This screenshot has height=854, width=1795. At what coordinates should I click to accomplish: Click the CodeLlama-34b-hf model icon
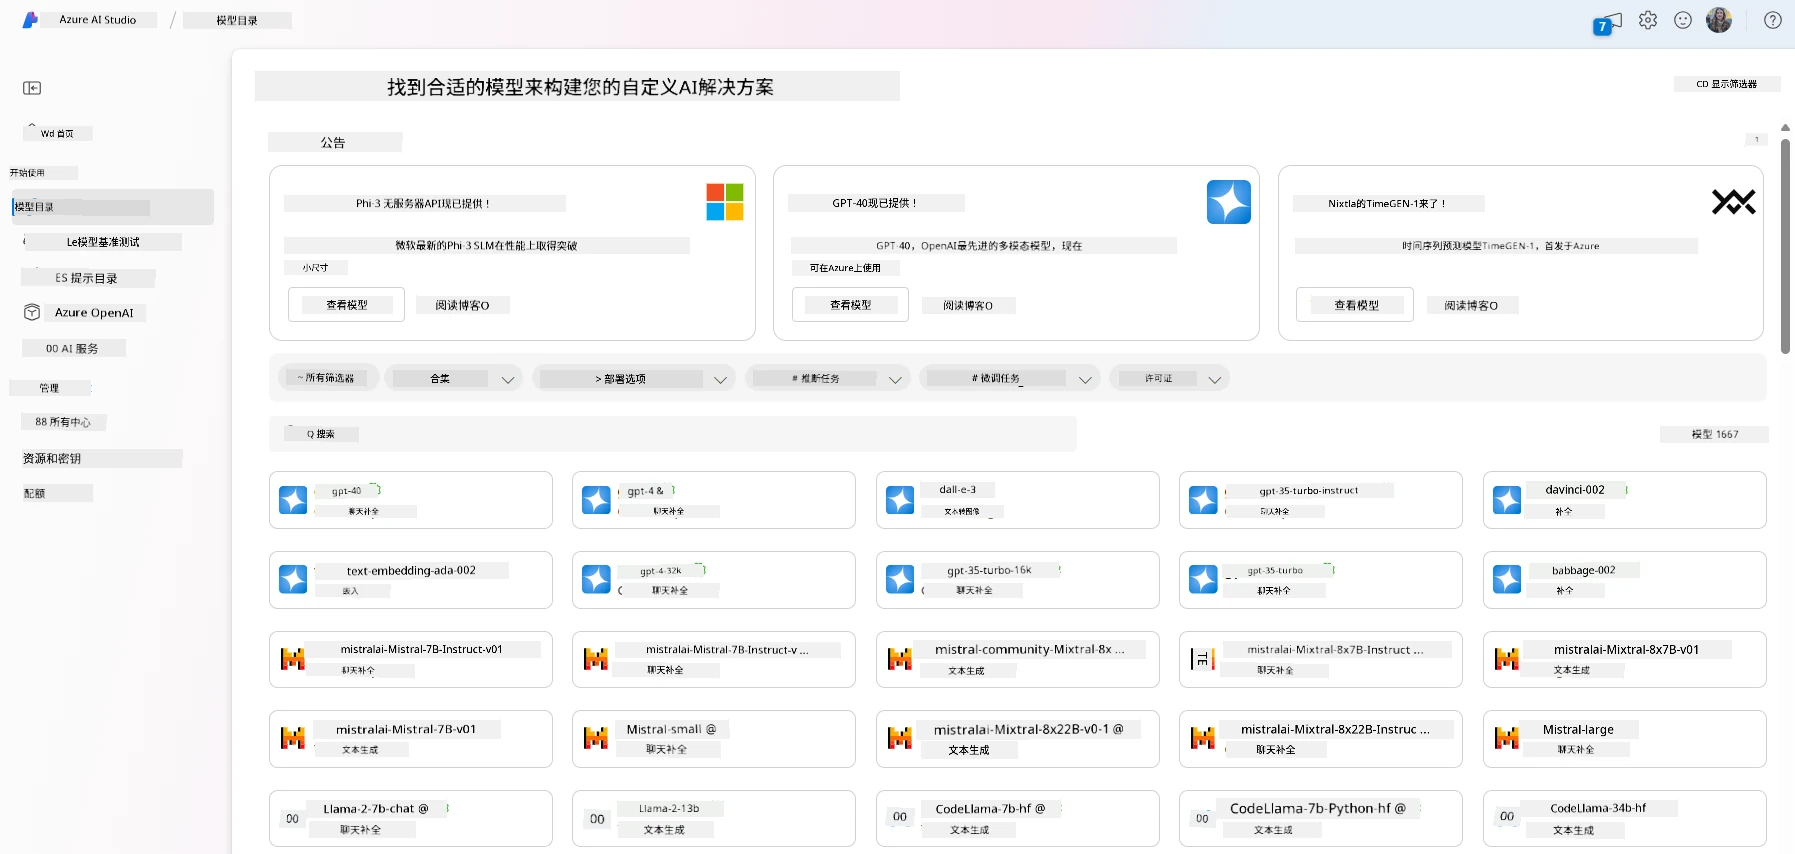click(x=1507, y=816)
